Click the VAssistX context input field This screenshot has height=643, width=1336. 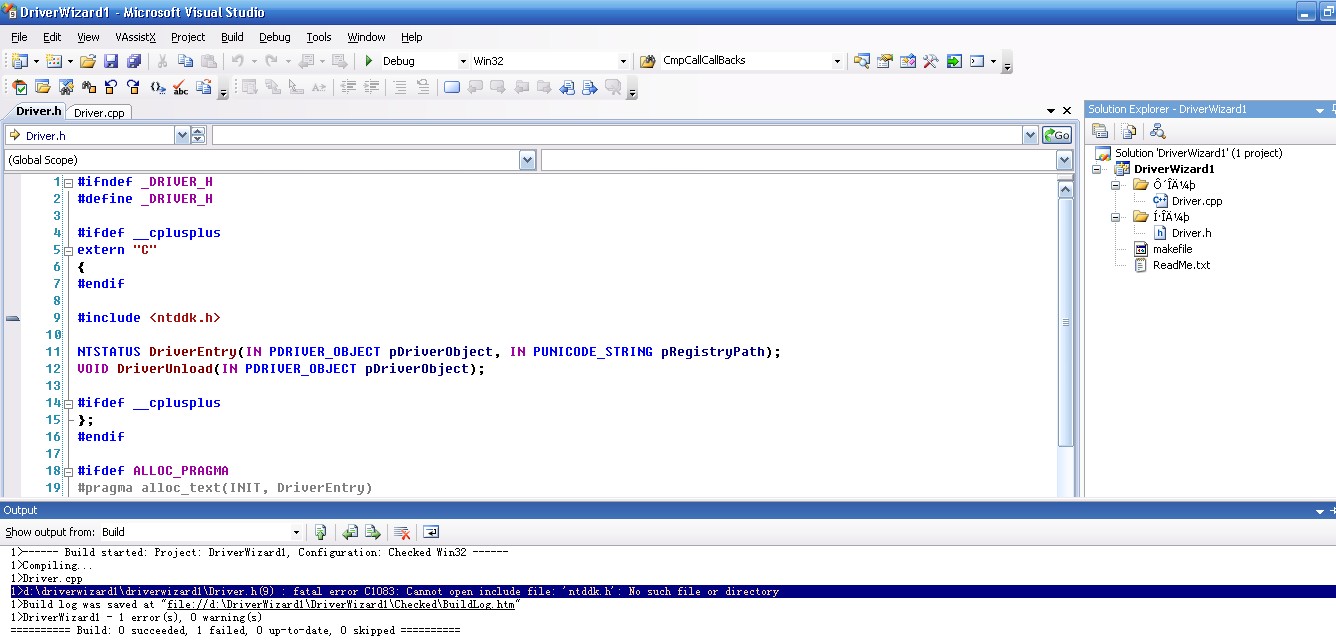click(616, 135)
